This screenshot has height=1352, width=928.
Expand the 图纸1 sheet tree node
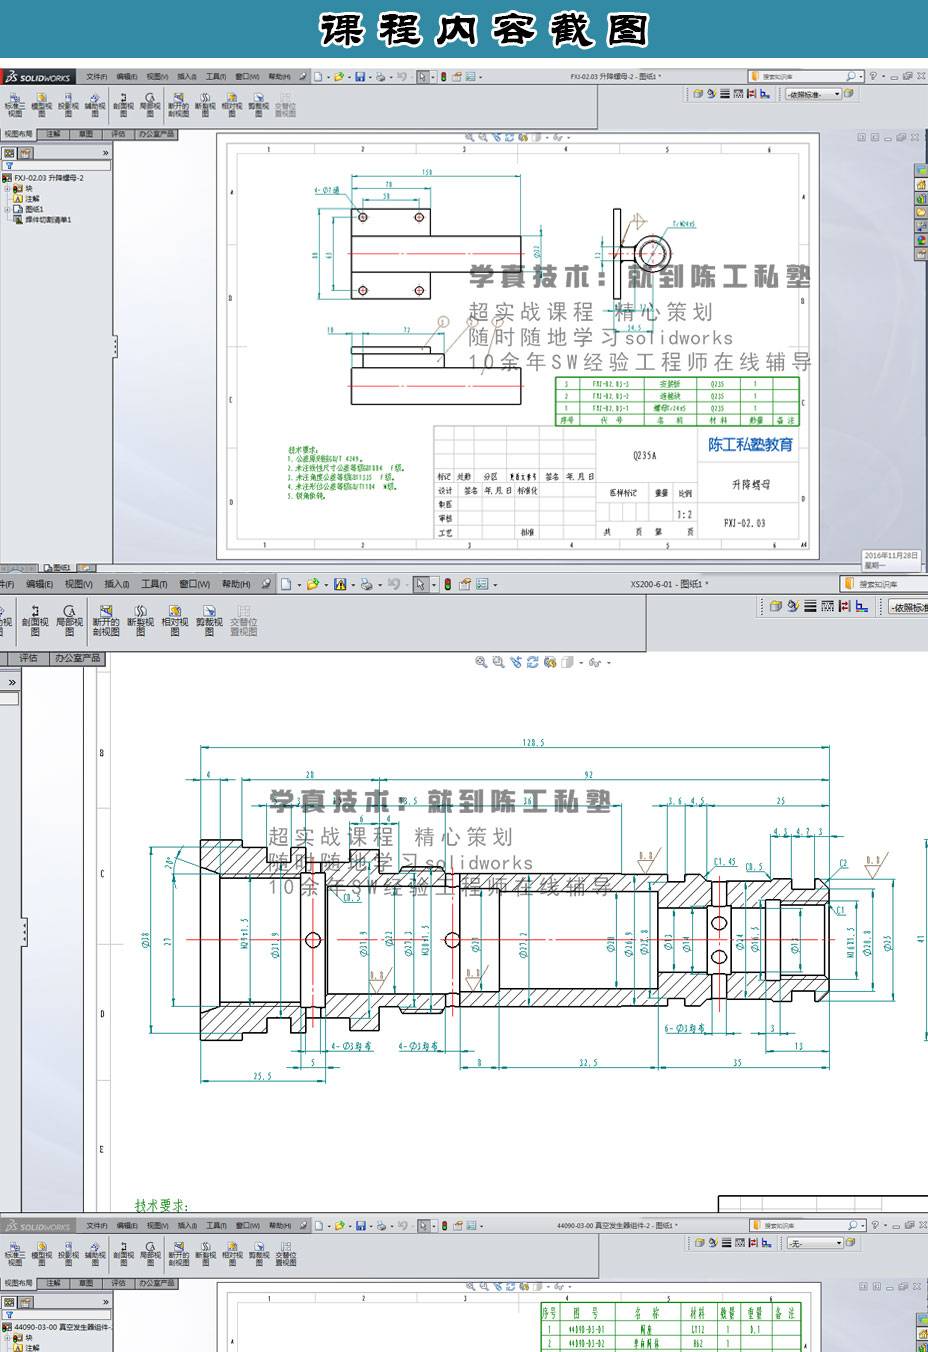coord(7,209)
